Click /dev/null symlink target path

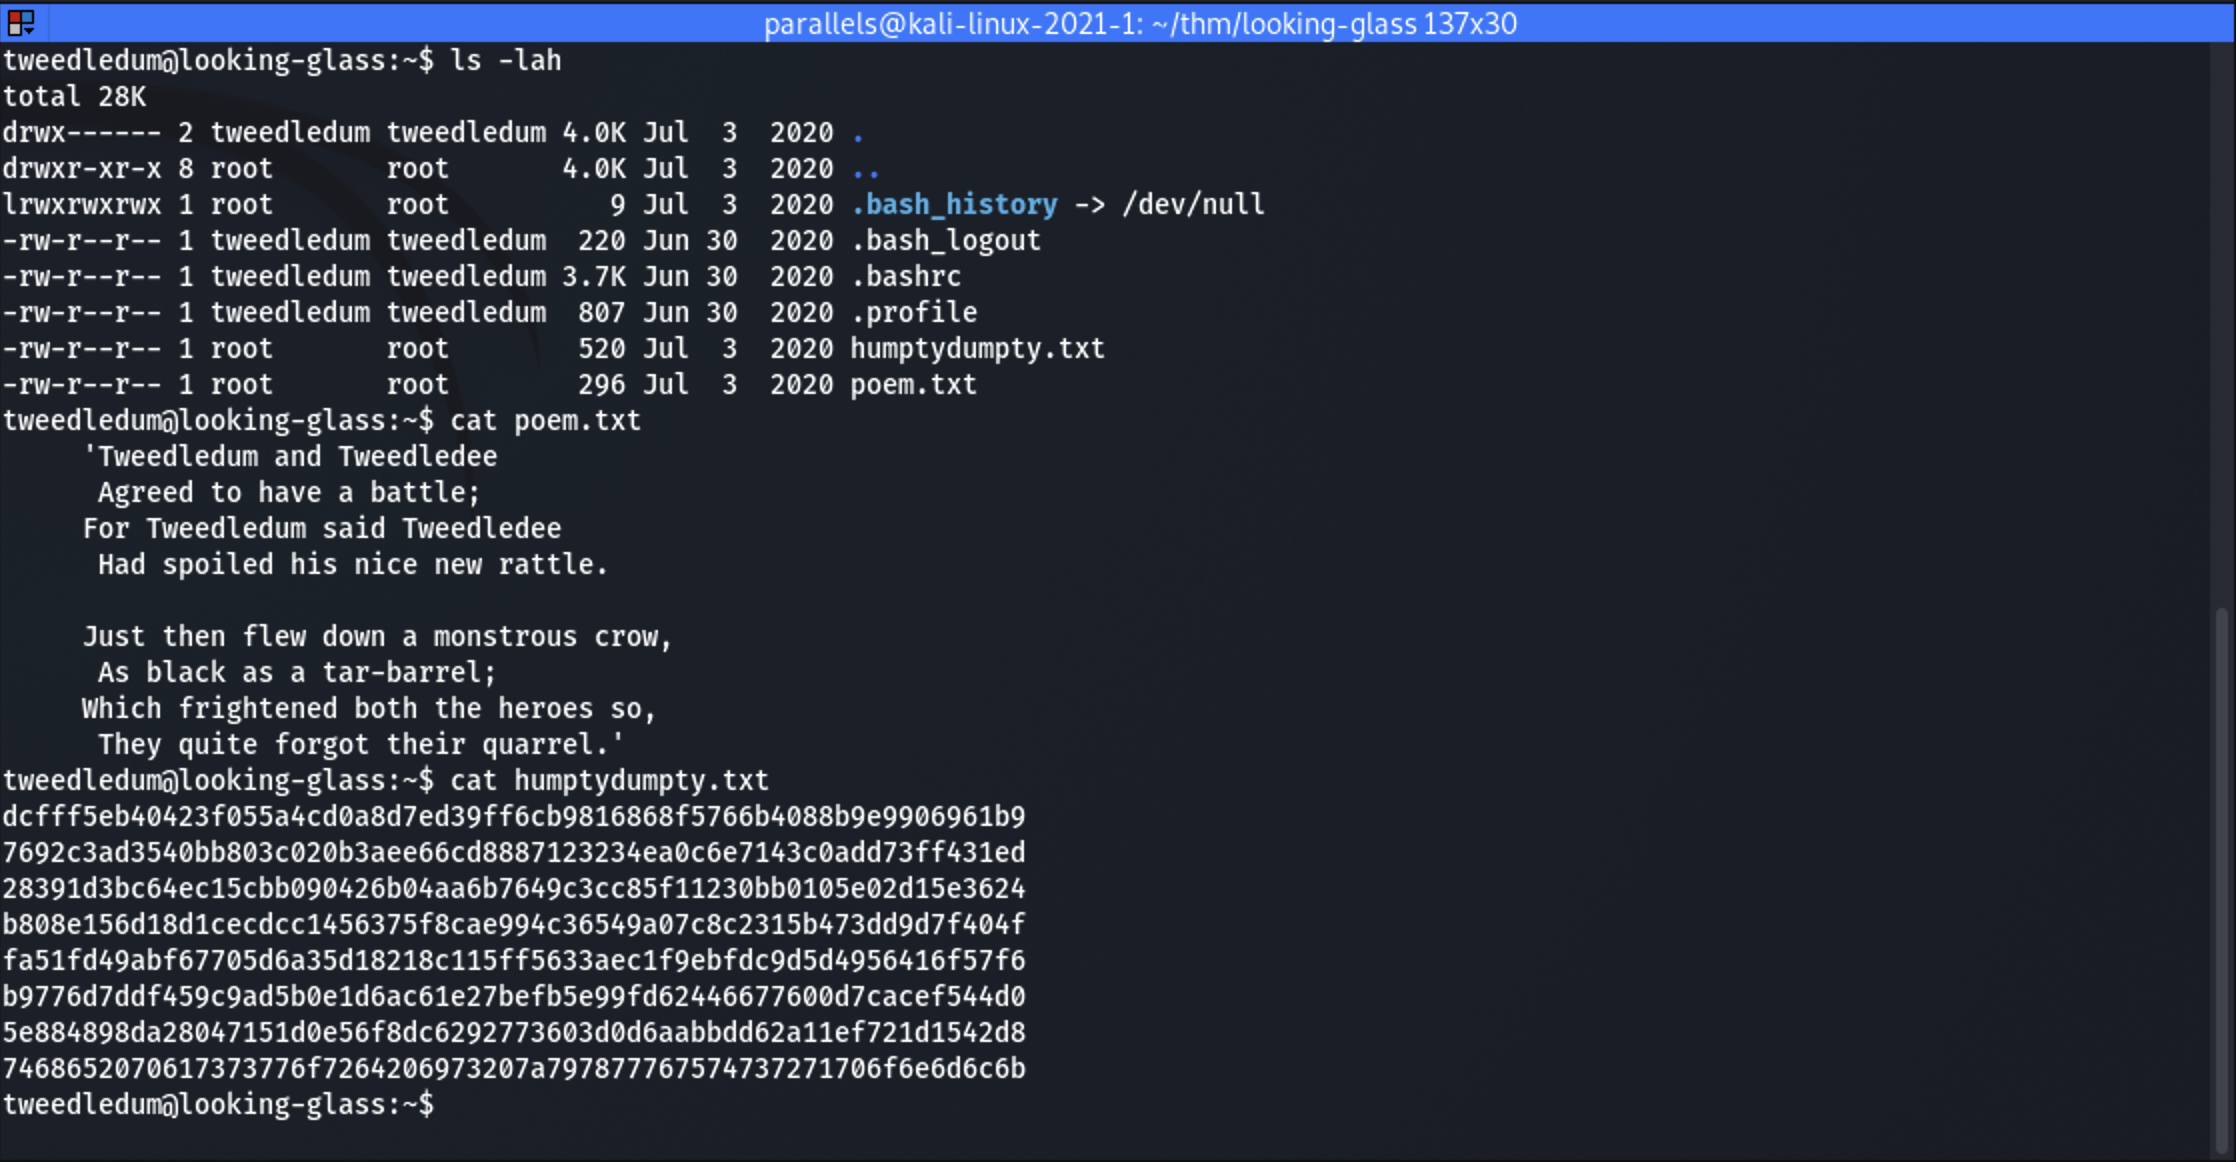pyautogui.click(x=1193, y=205)
